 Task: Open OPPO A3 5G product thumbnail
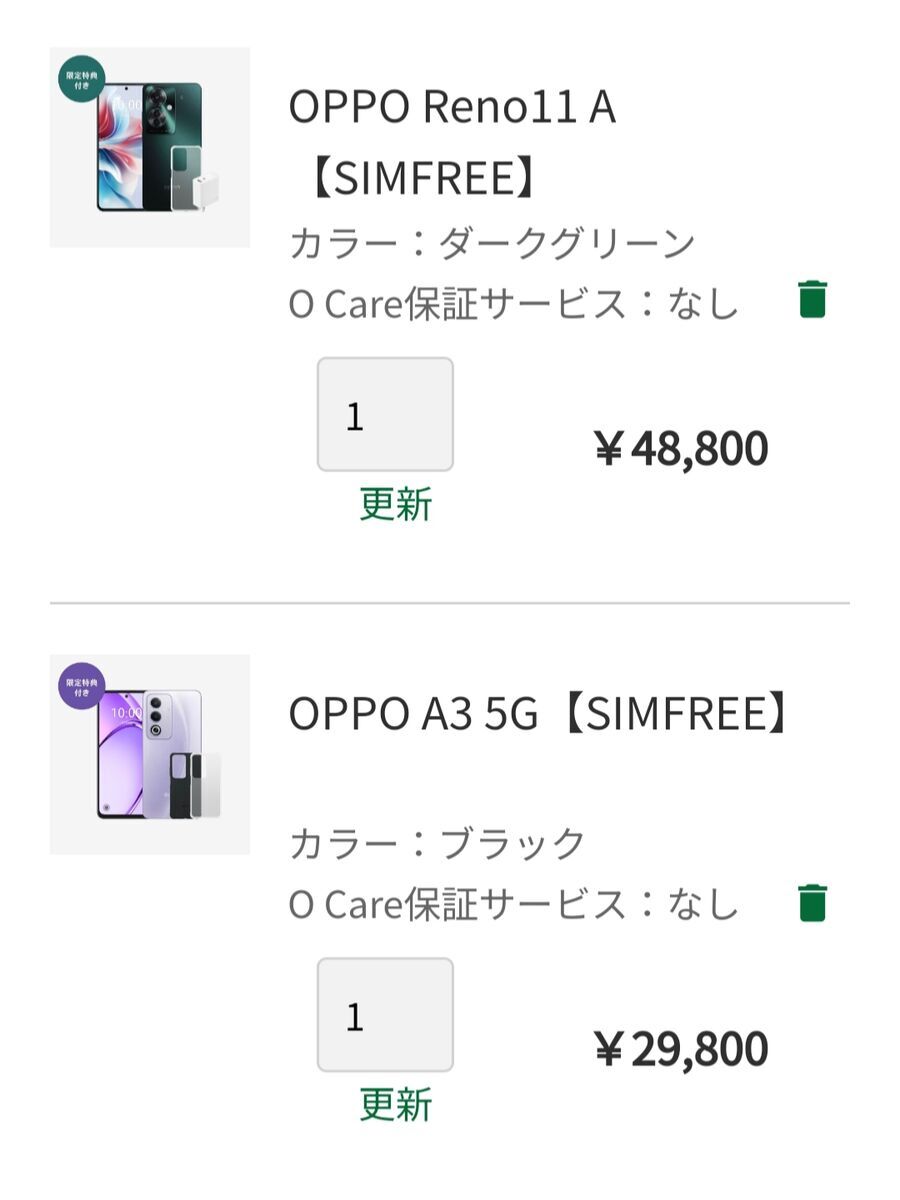click(x=150, y=754)
